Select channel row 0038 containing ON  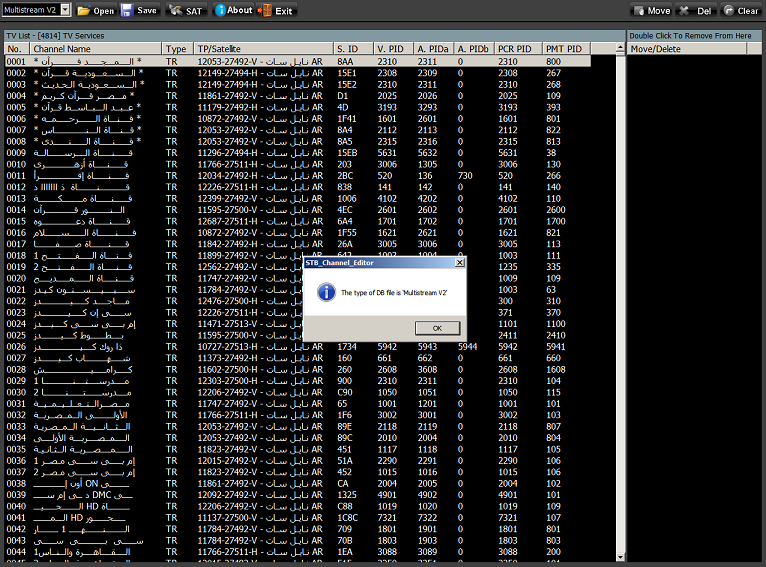point(298,483)
